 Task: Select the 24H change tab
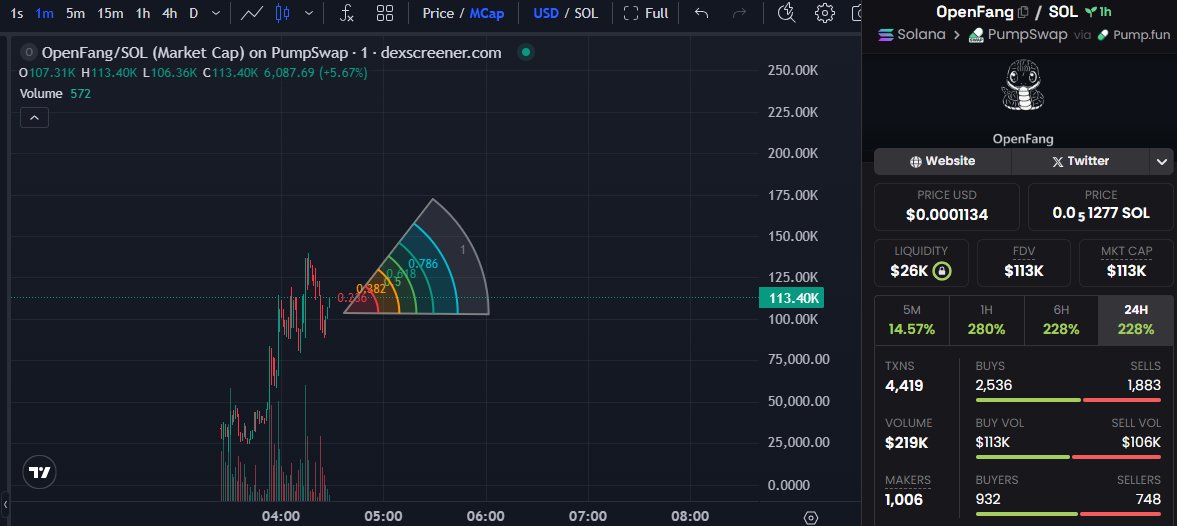[1136, 320]
